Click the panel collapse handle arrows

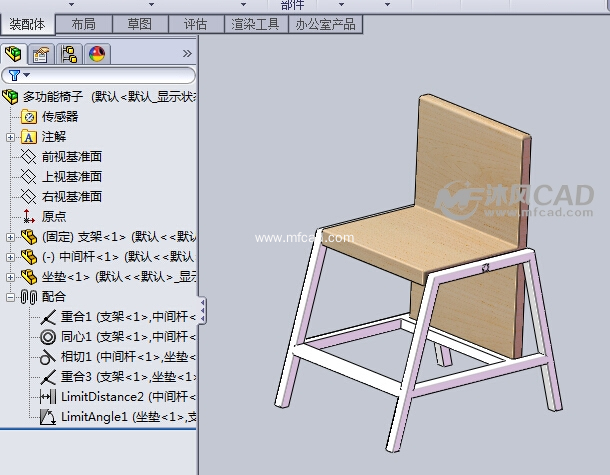click(x=202, y=310)
